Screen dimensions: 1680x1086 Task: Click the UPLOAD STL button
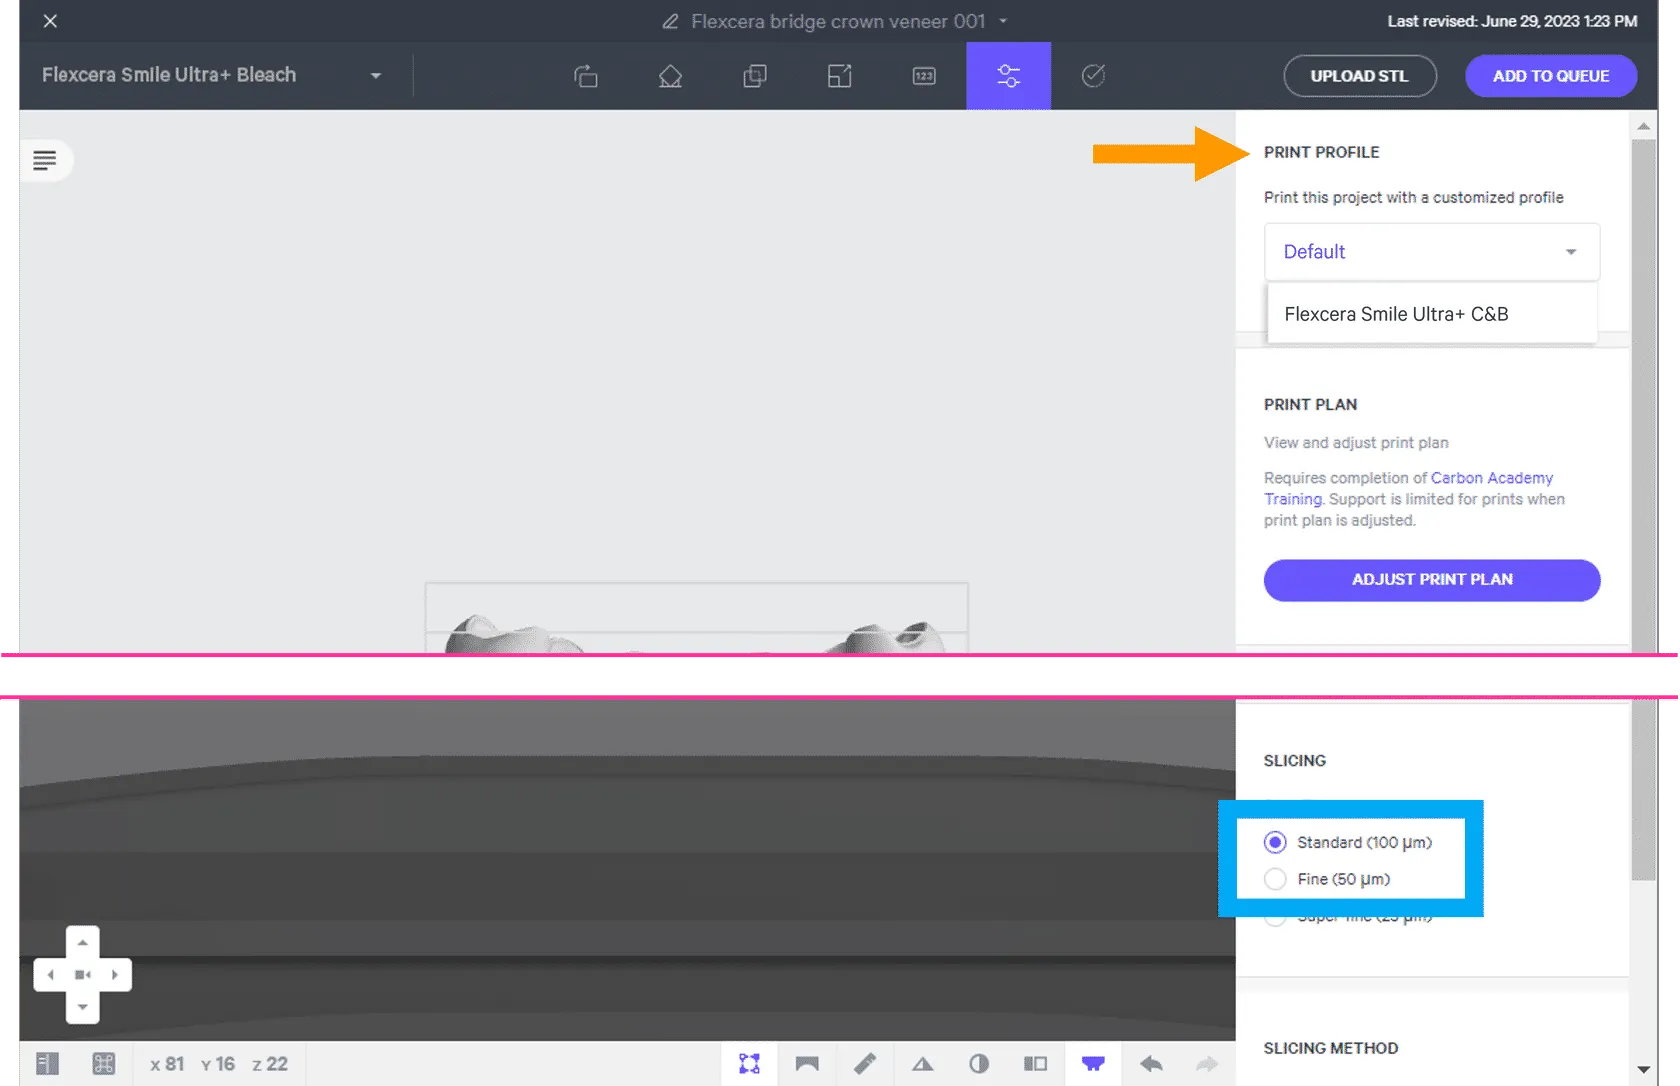point(1359,76)
